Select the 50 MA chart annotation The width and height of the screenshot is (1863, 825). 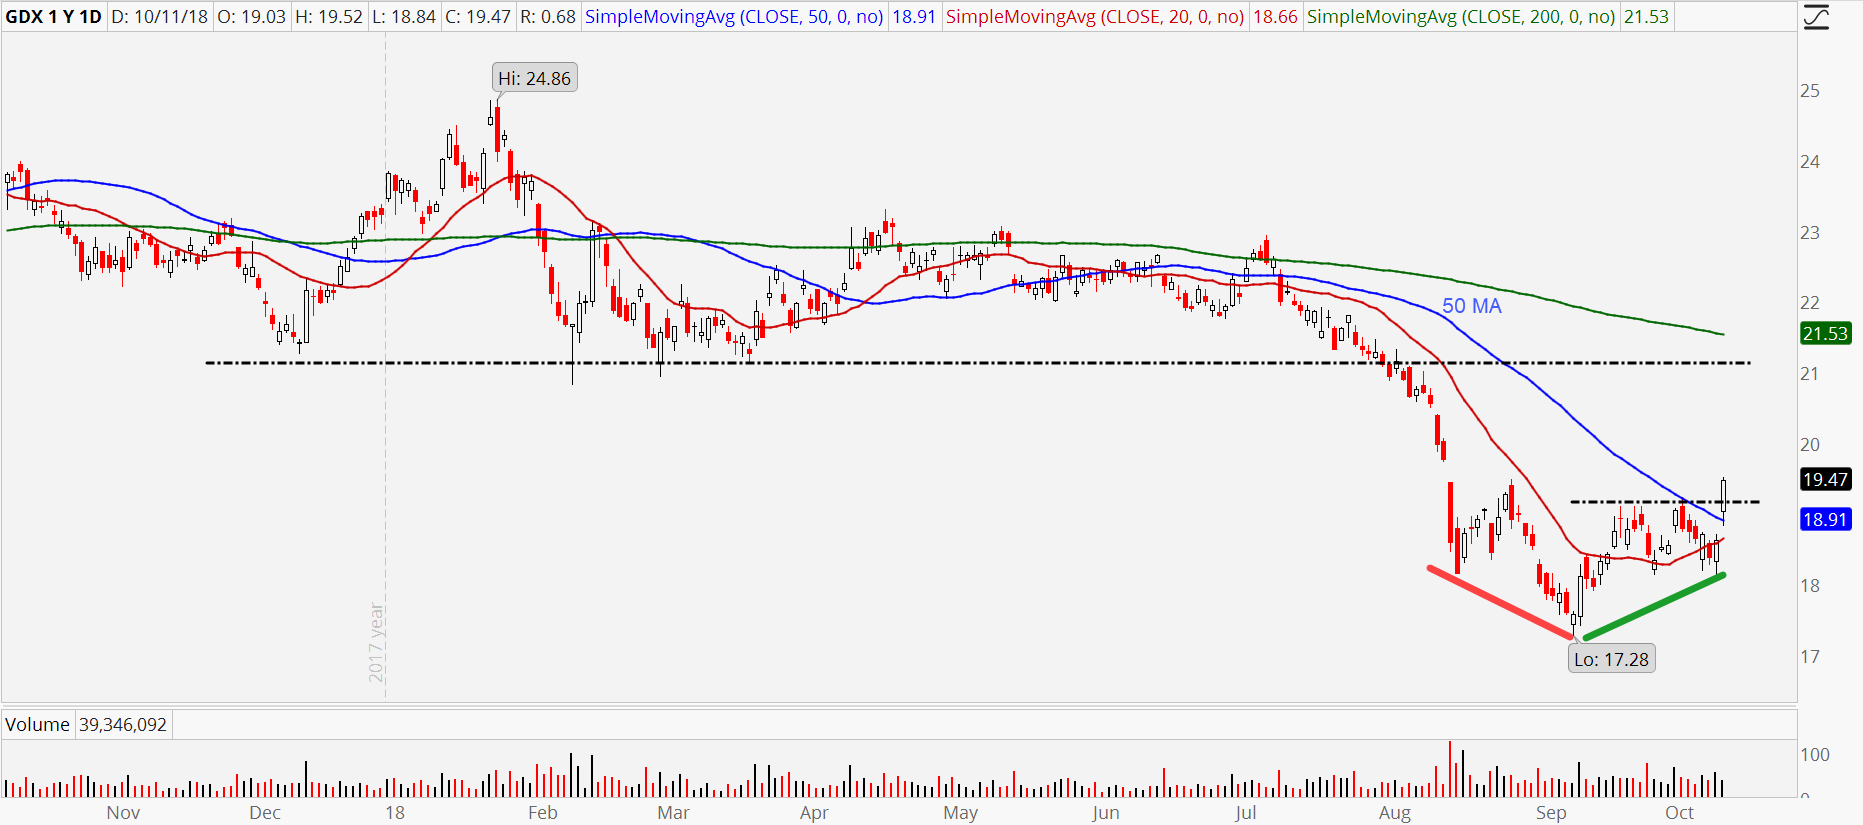click(1472, 306)
